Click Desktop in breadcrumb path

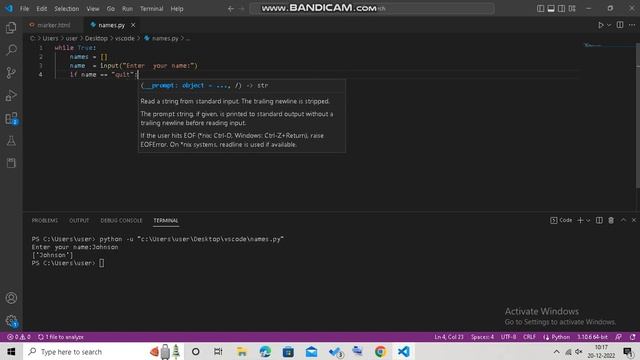(x=96, y=38)
